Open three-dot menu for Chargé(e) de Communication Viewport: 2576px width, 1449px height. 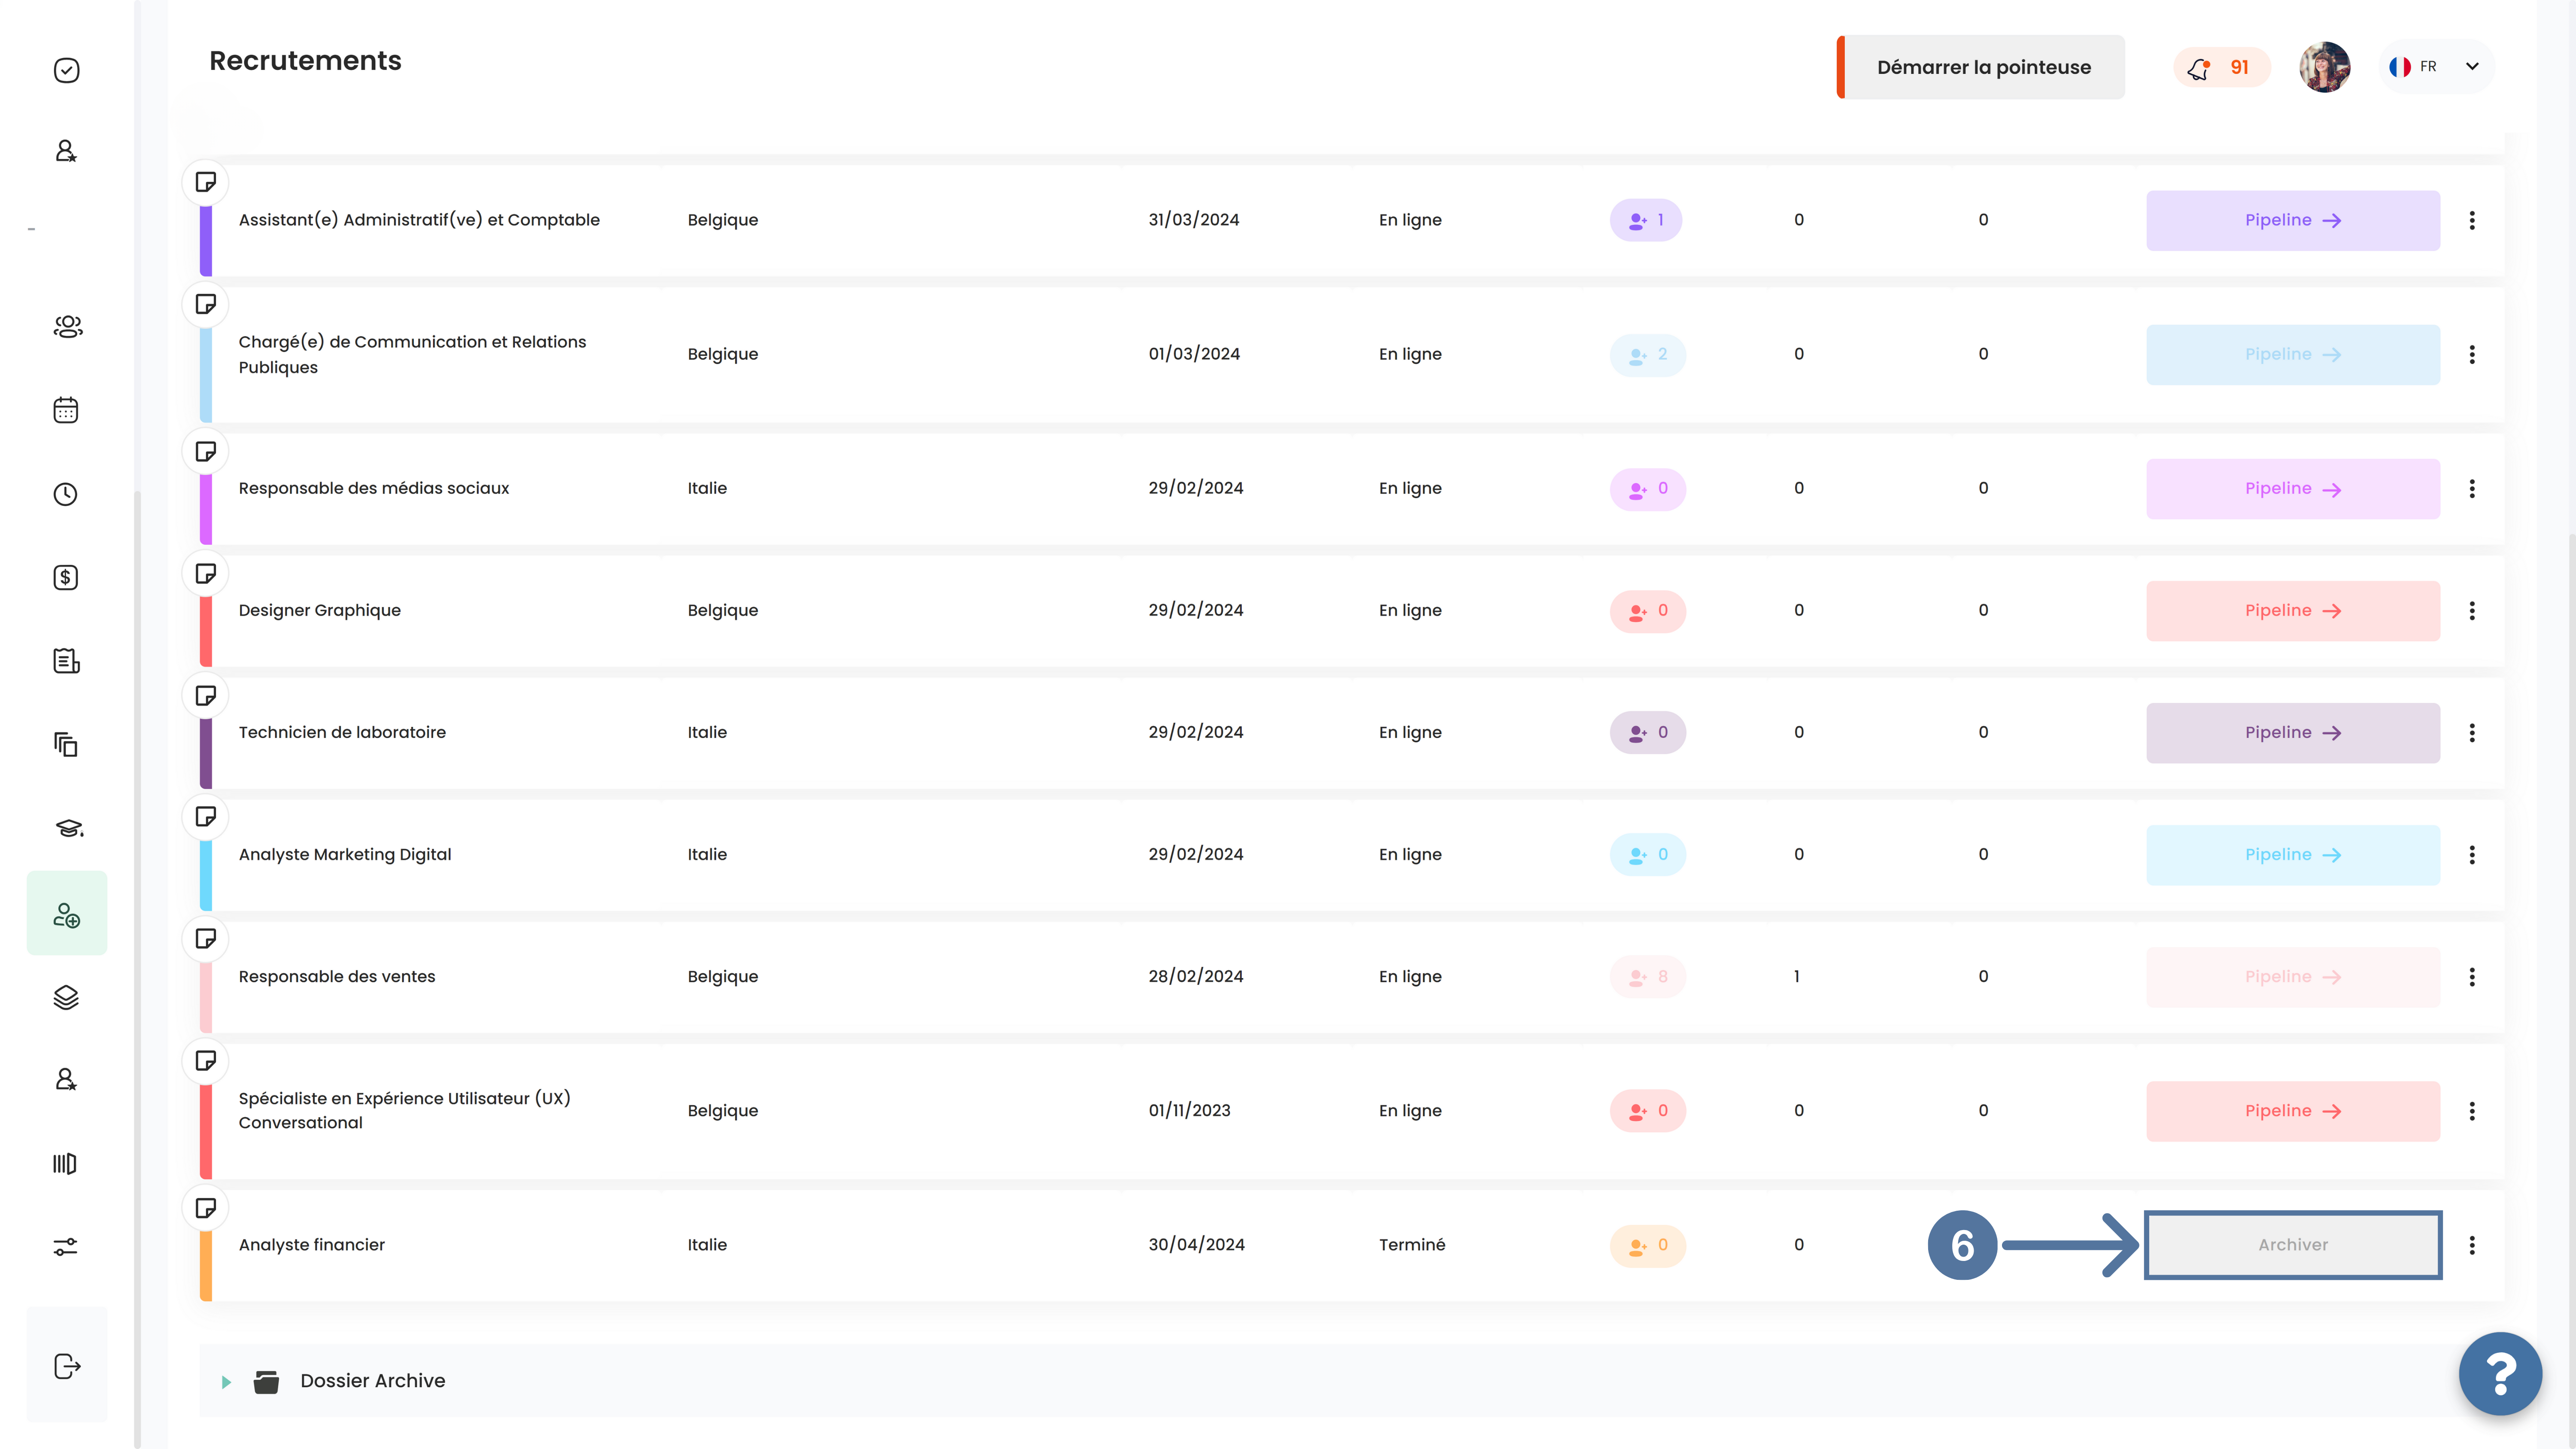click(x=2472, y=354)
